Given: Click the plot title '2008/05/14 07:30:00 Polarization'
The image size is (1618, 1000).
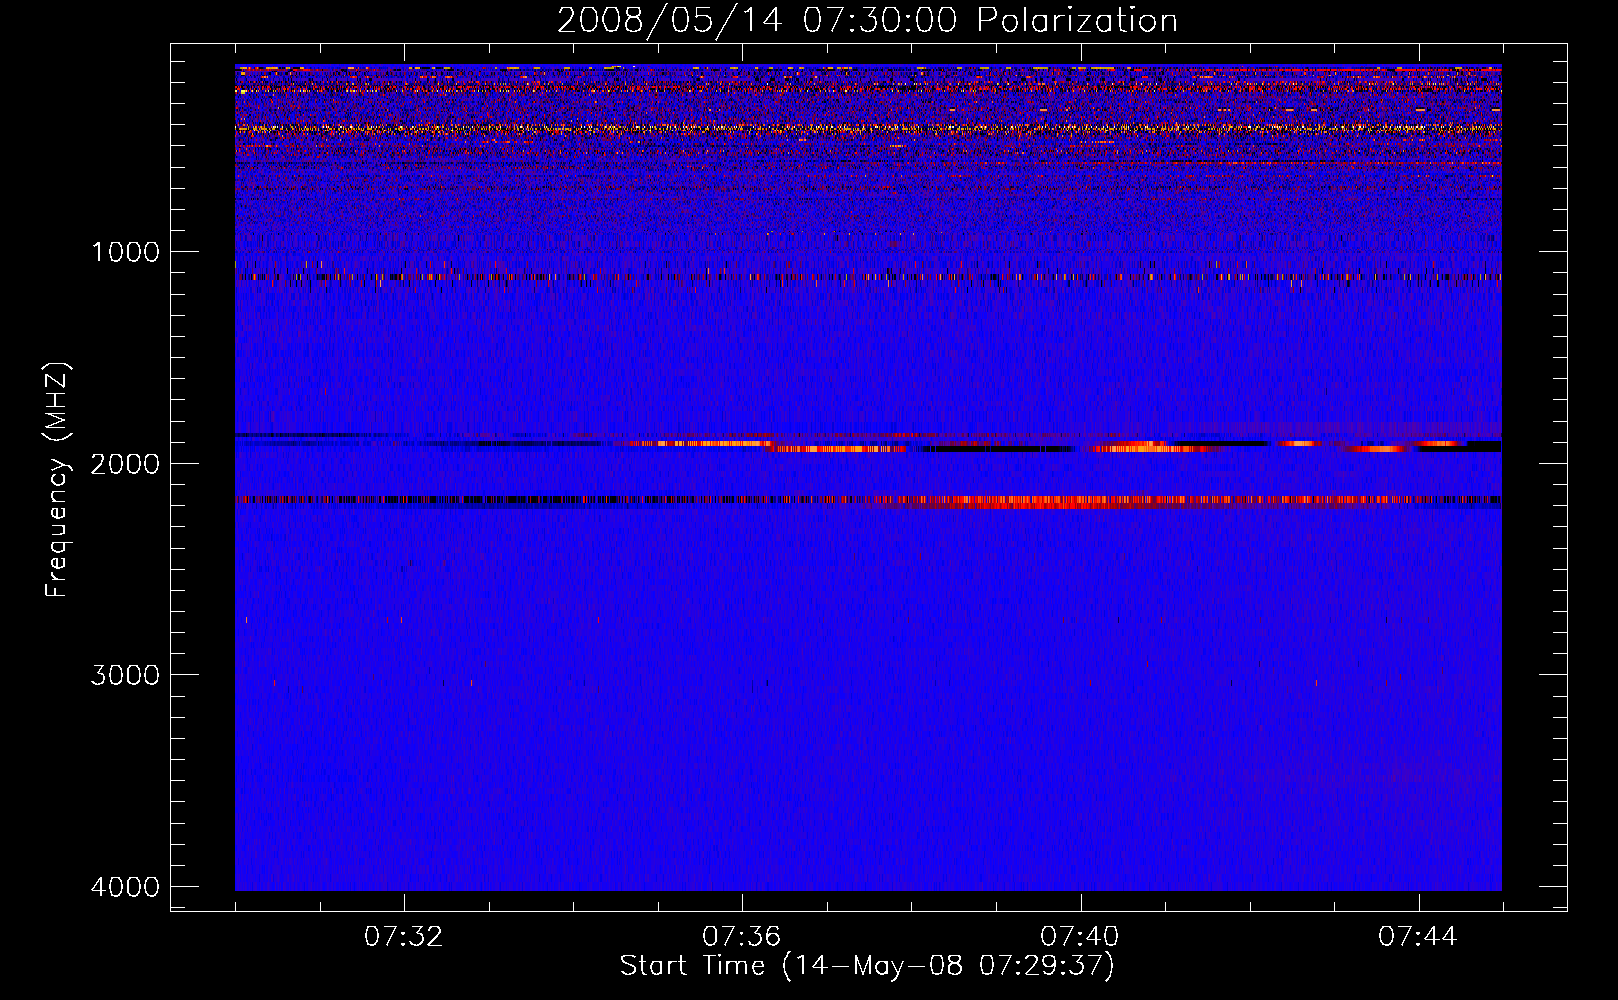Looking at the screenshot, I should coord(867,20).
